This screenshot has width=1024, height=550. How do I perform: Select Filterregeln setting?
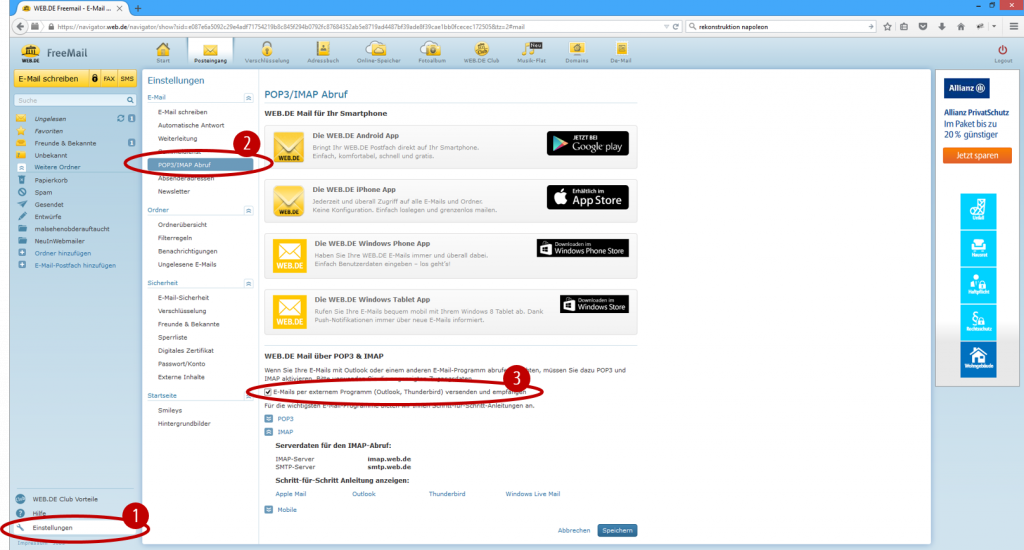coord(174,238)
